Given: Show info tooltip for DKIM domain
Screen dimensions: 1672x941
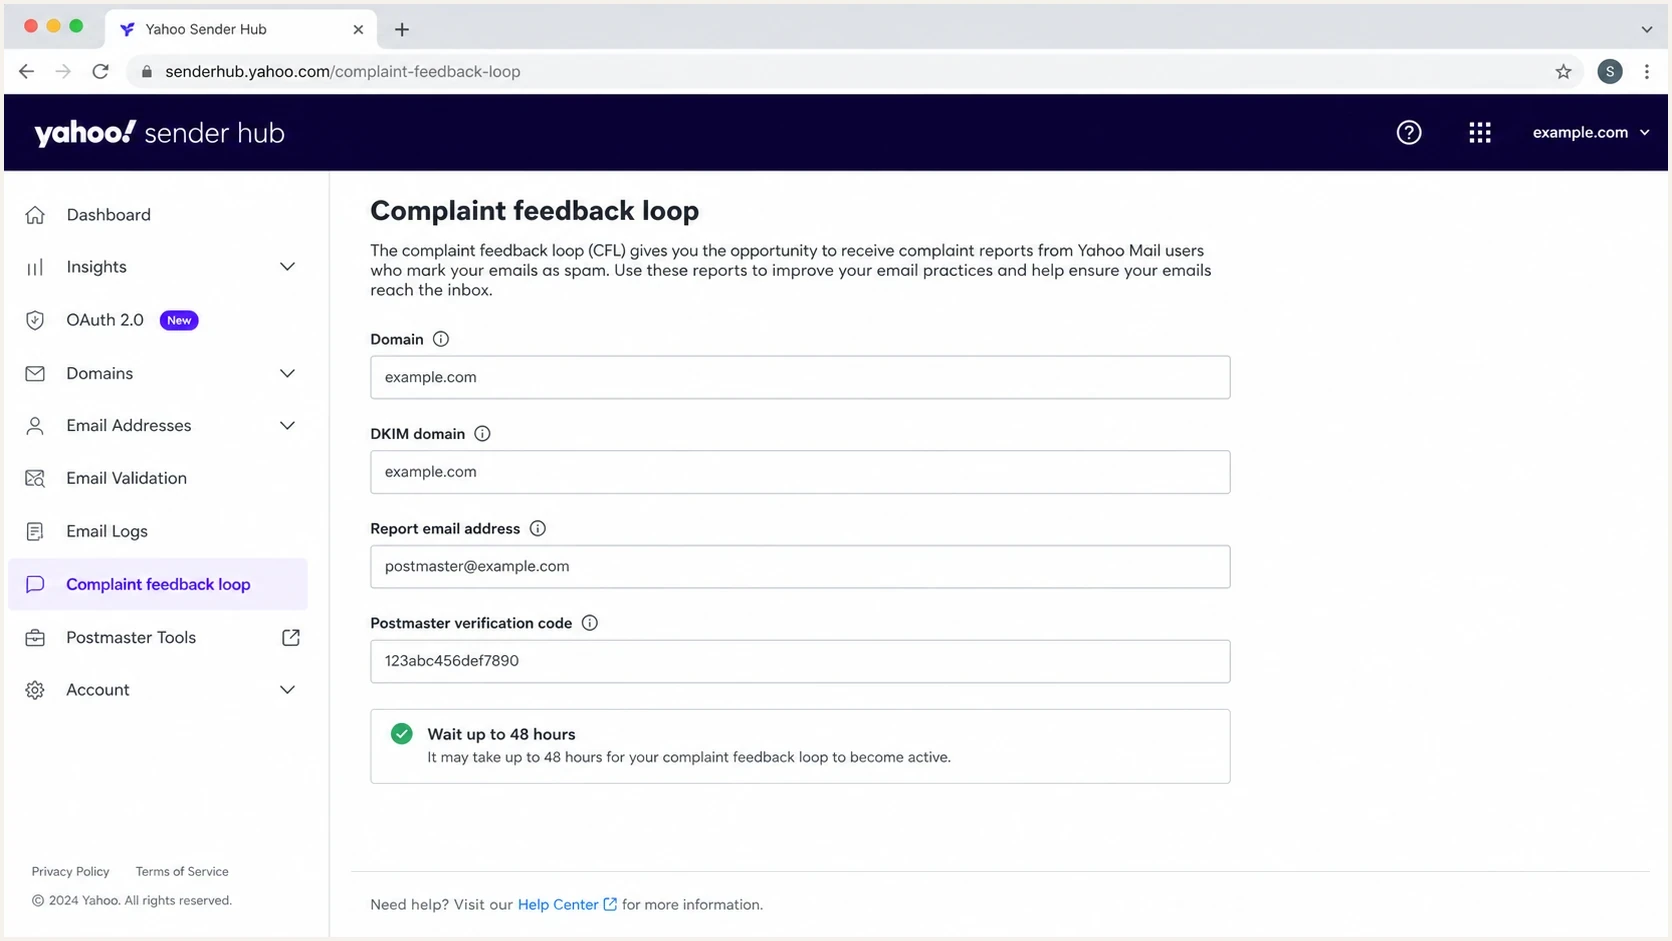Looking at the screenshot, I should (x=482, y=434).
